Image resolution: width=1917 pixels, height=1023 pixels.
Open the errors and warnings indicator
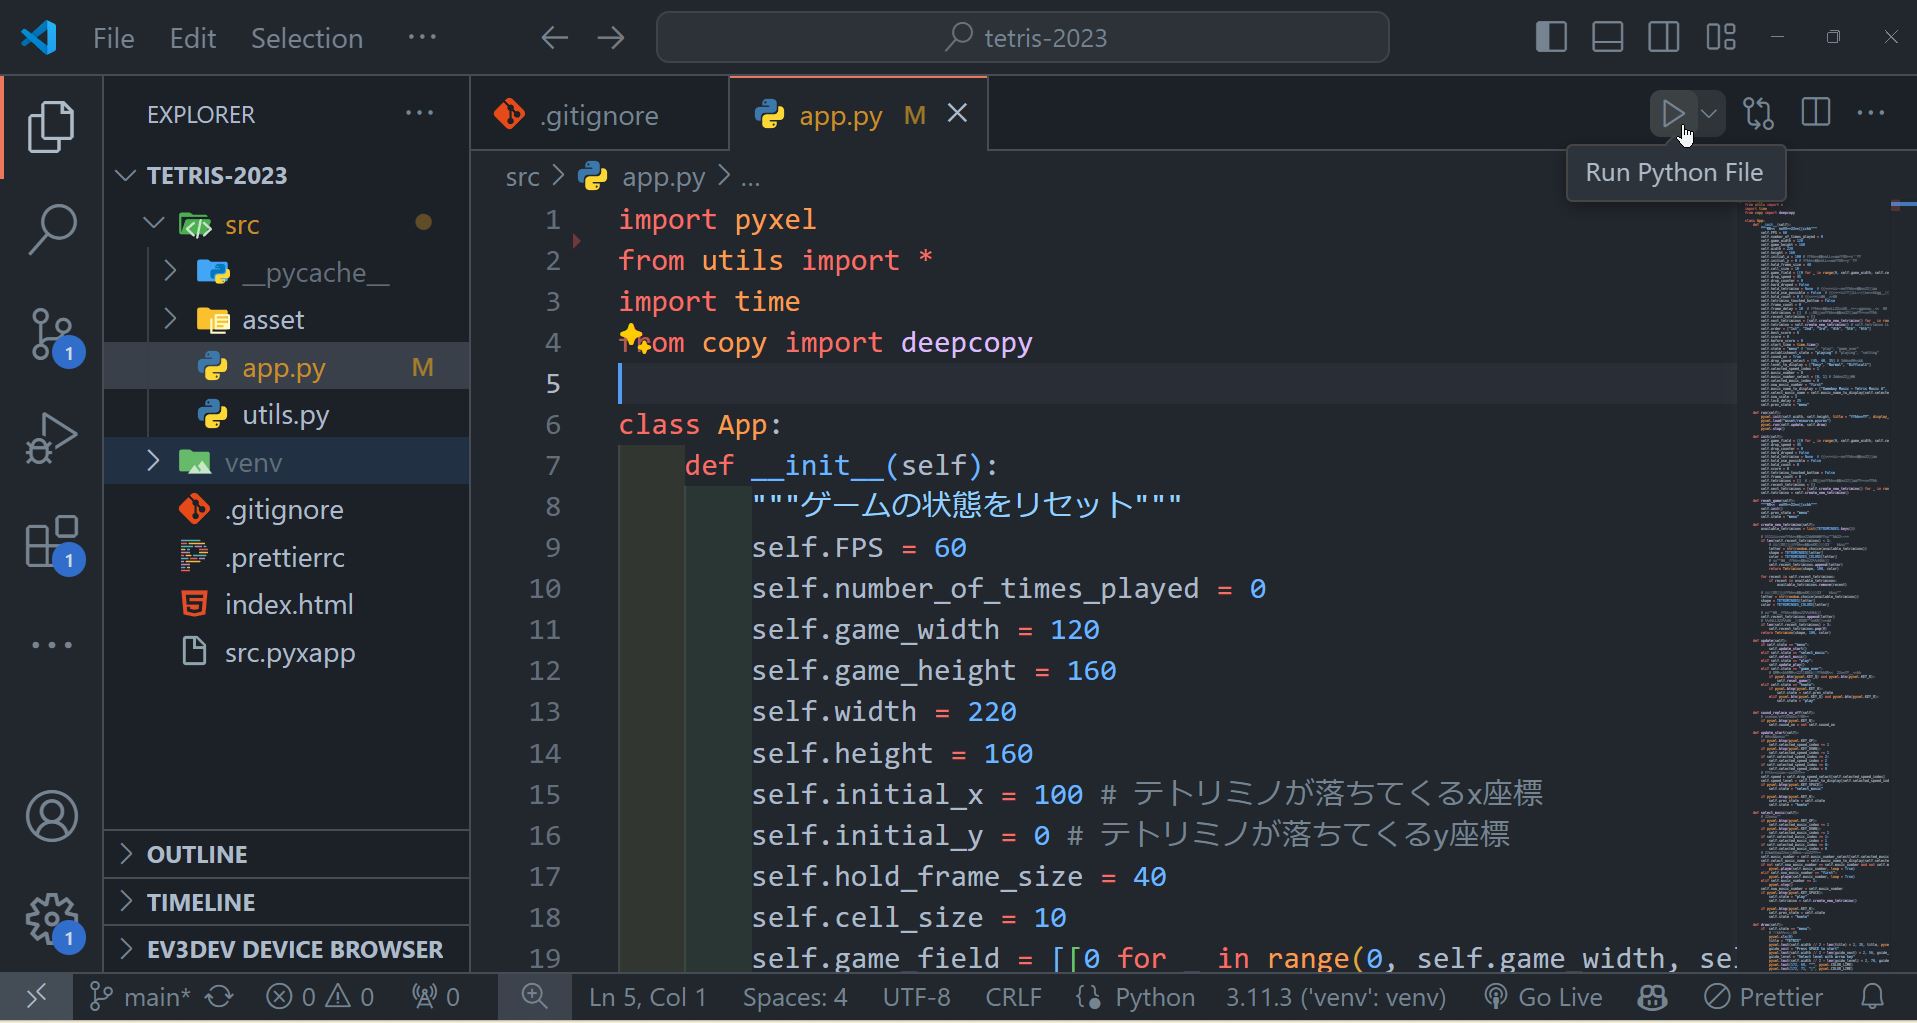(x=320, y=997)
